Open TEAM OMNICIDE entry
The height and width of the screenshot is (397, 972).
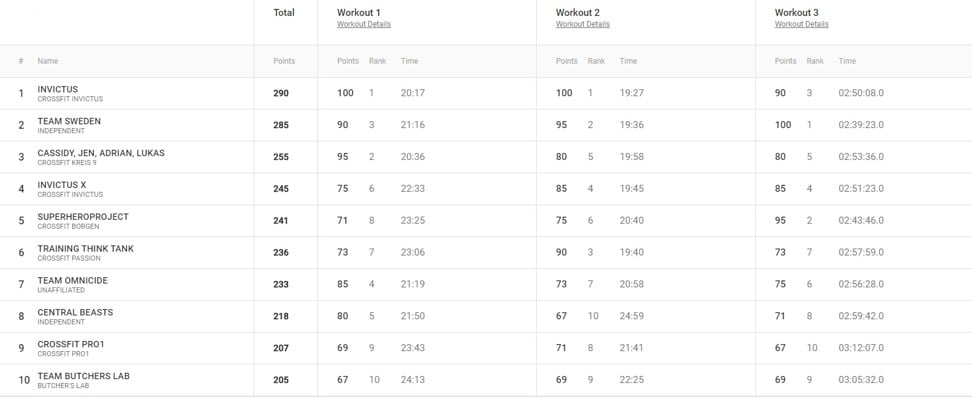pos(73,280)
